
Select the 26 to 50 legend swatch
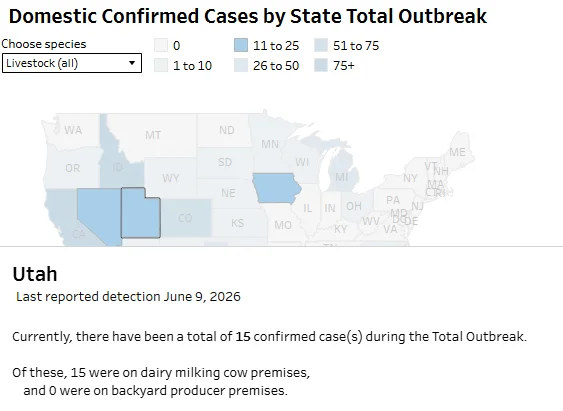(x=241, y=66)
